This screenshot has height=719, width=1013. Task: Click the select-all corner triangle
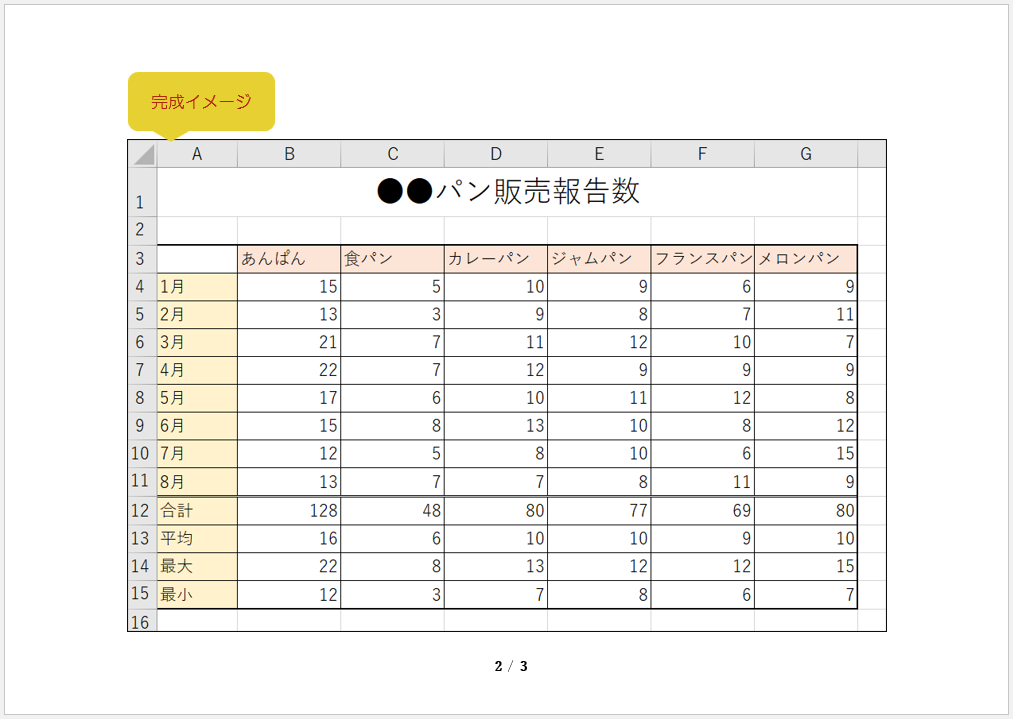pos(143,154)
